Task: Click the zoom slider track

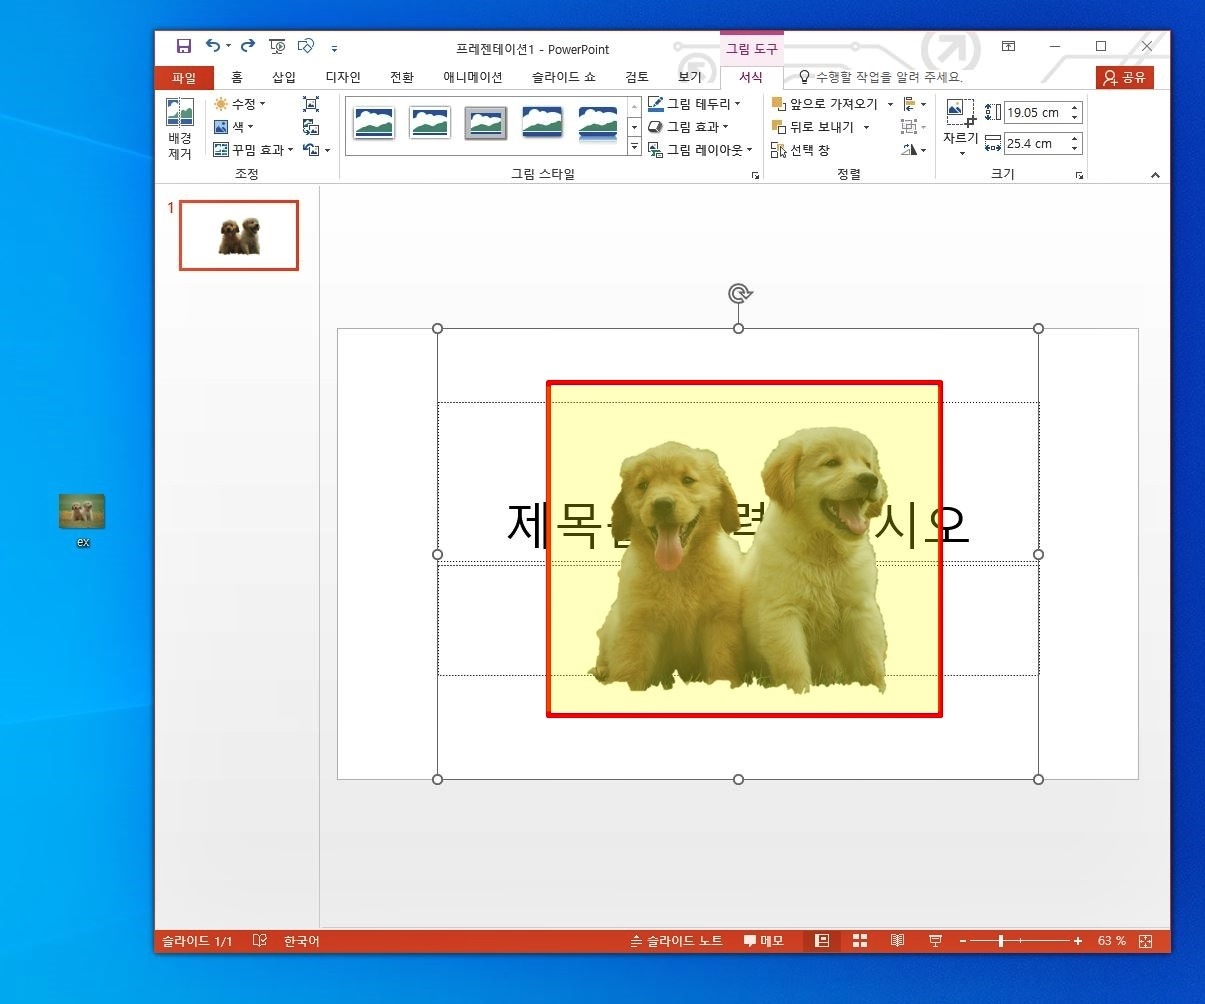Action: point(1020,941)
